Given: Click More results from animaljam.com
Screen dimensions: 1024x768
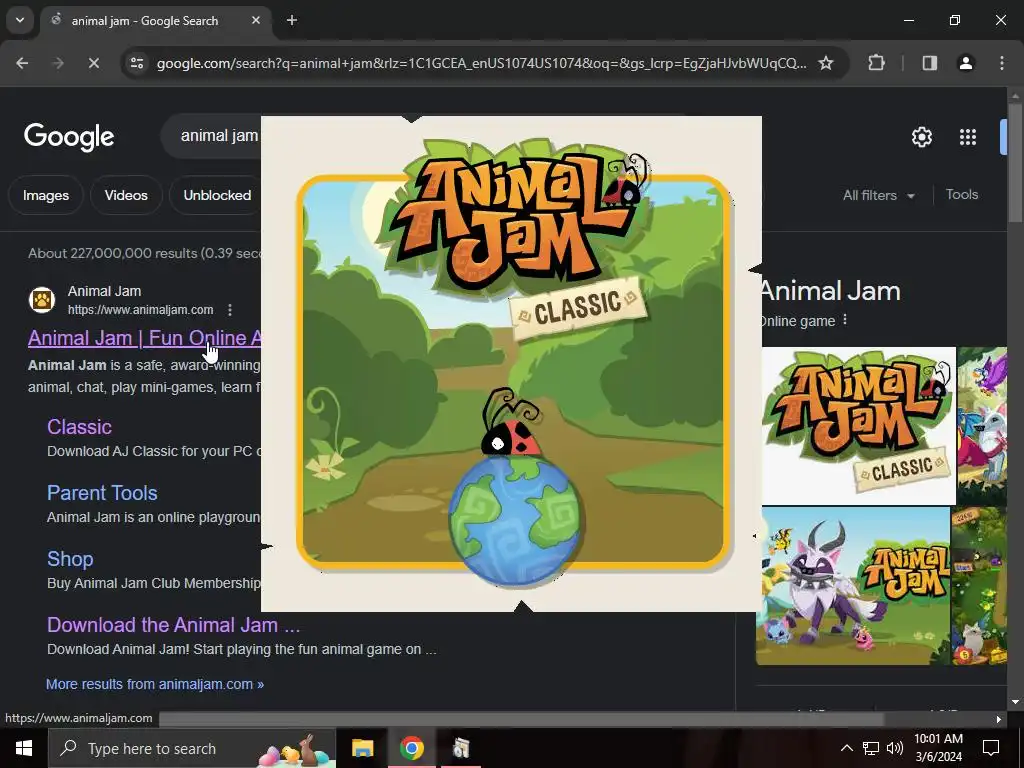Looking at the screenshot, I should [x=155, y=684].
